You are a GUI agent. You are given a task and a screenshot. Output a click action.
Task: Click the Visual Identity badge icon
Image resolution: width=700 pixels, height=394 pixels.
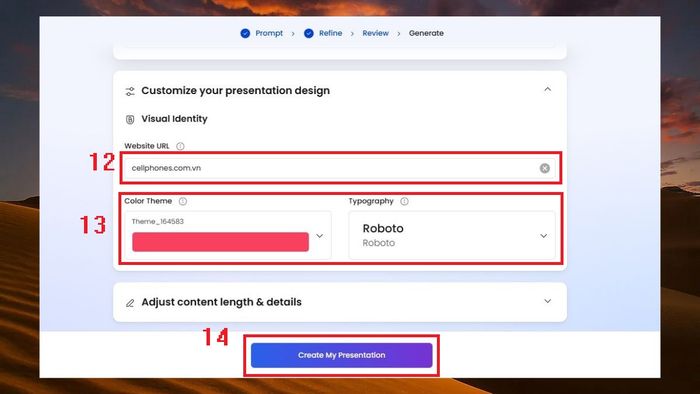click(x=130, y=119)
